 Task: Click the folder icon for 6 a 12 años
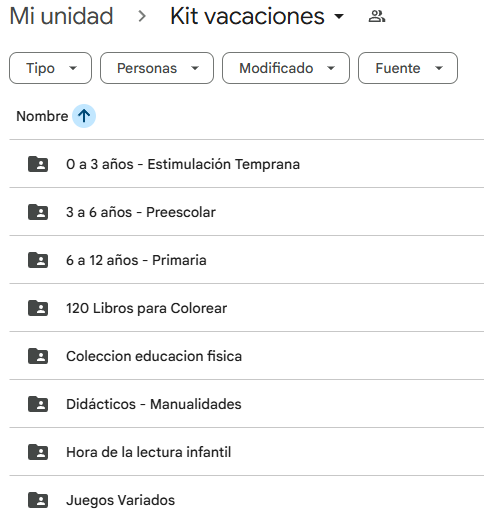point(38,260)
